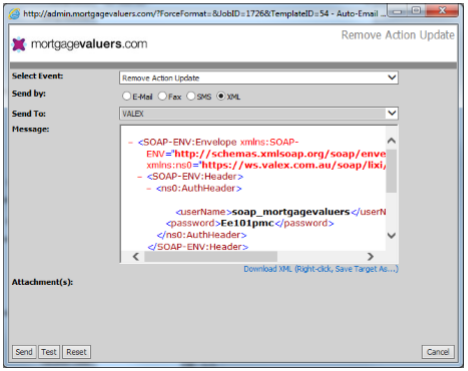Click the ws.valex.com.au URL text
This screenshot has width=468, height=371.
click(x=294, y=165)
